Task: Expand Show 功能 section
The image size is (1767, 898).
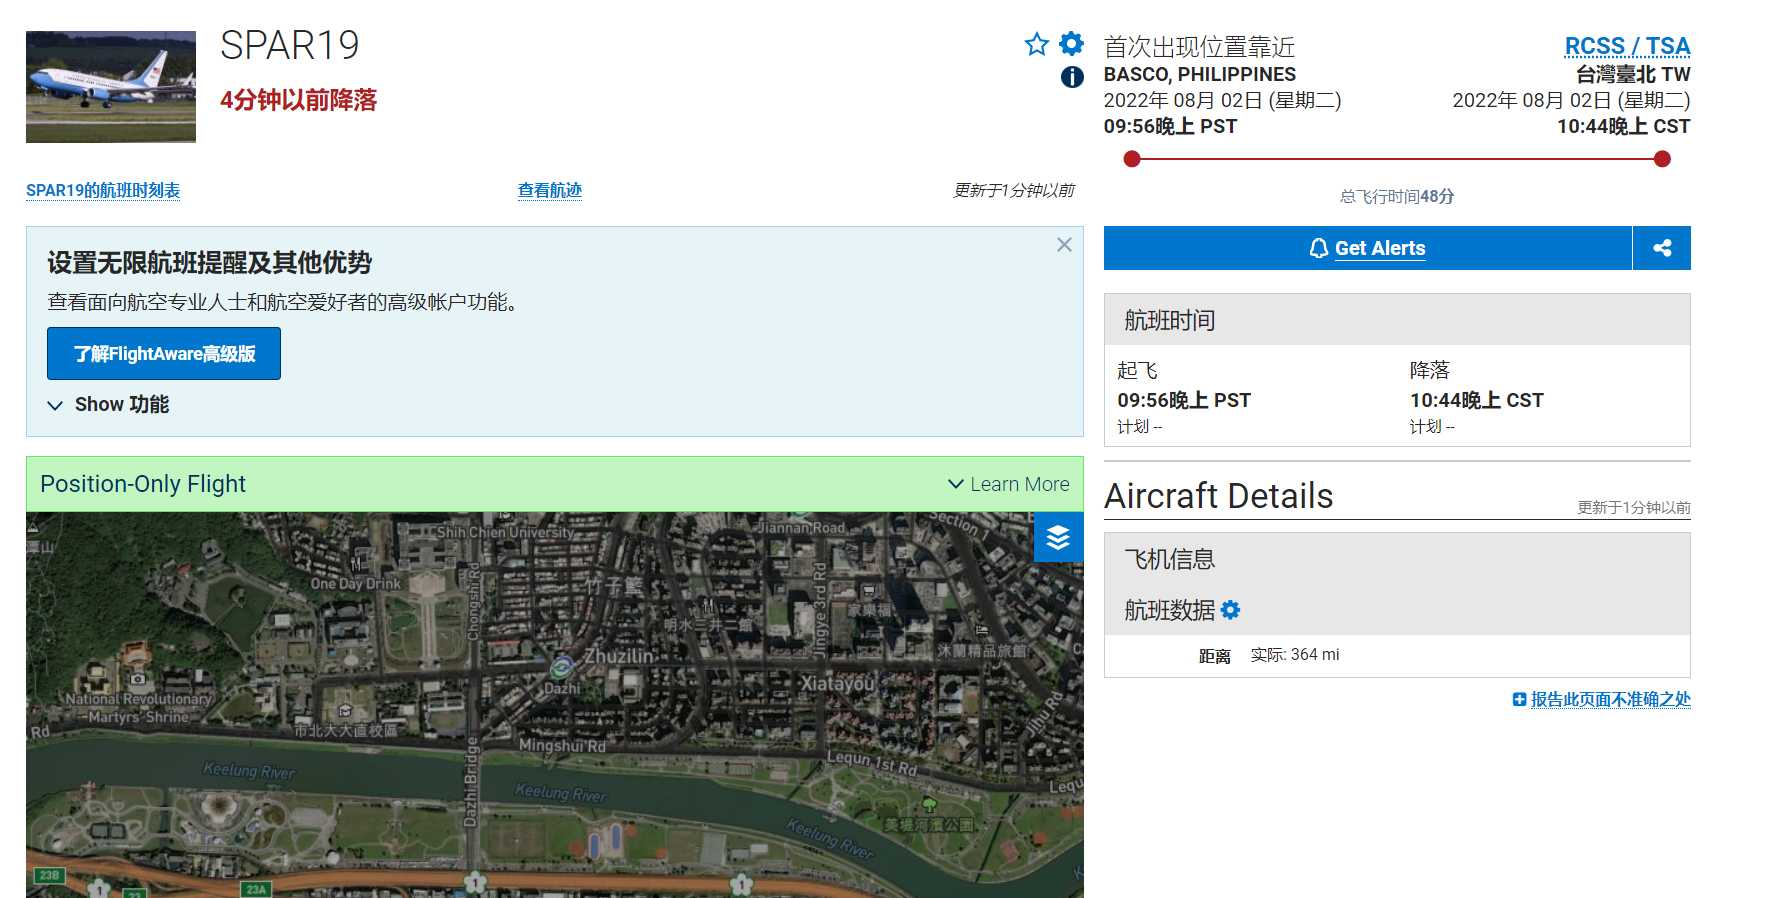Action: pos(108,405)
